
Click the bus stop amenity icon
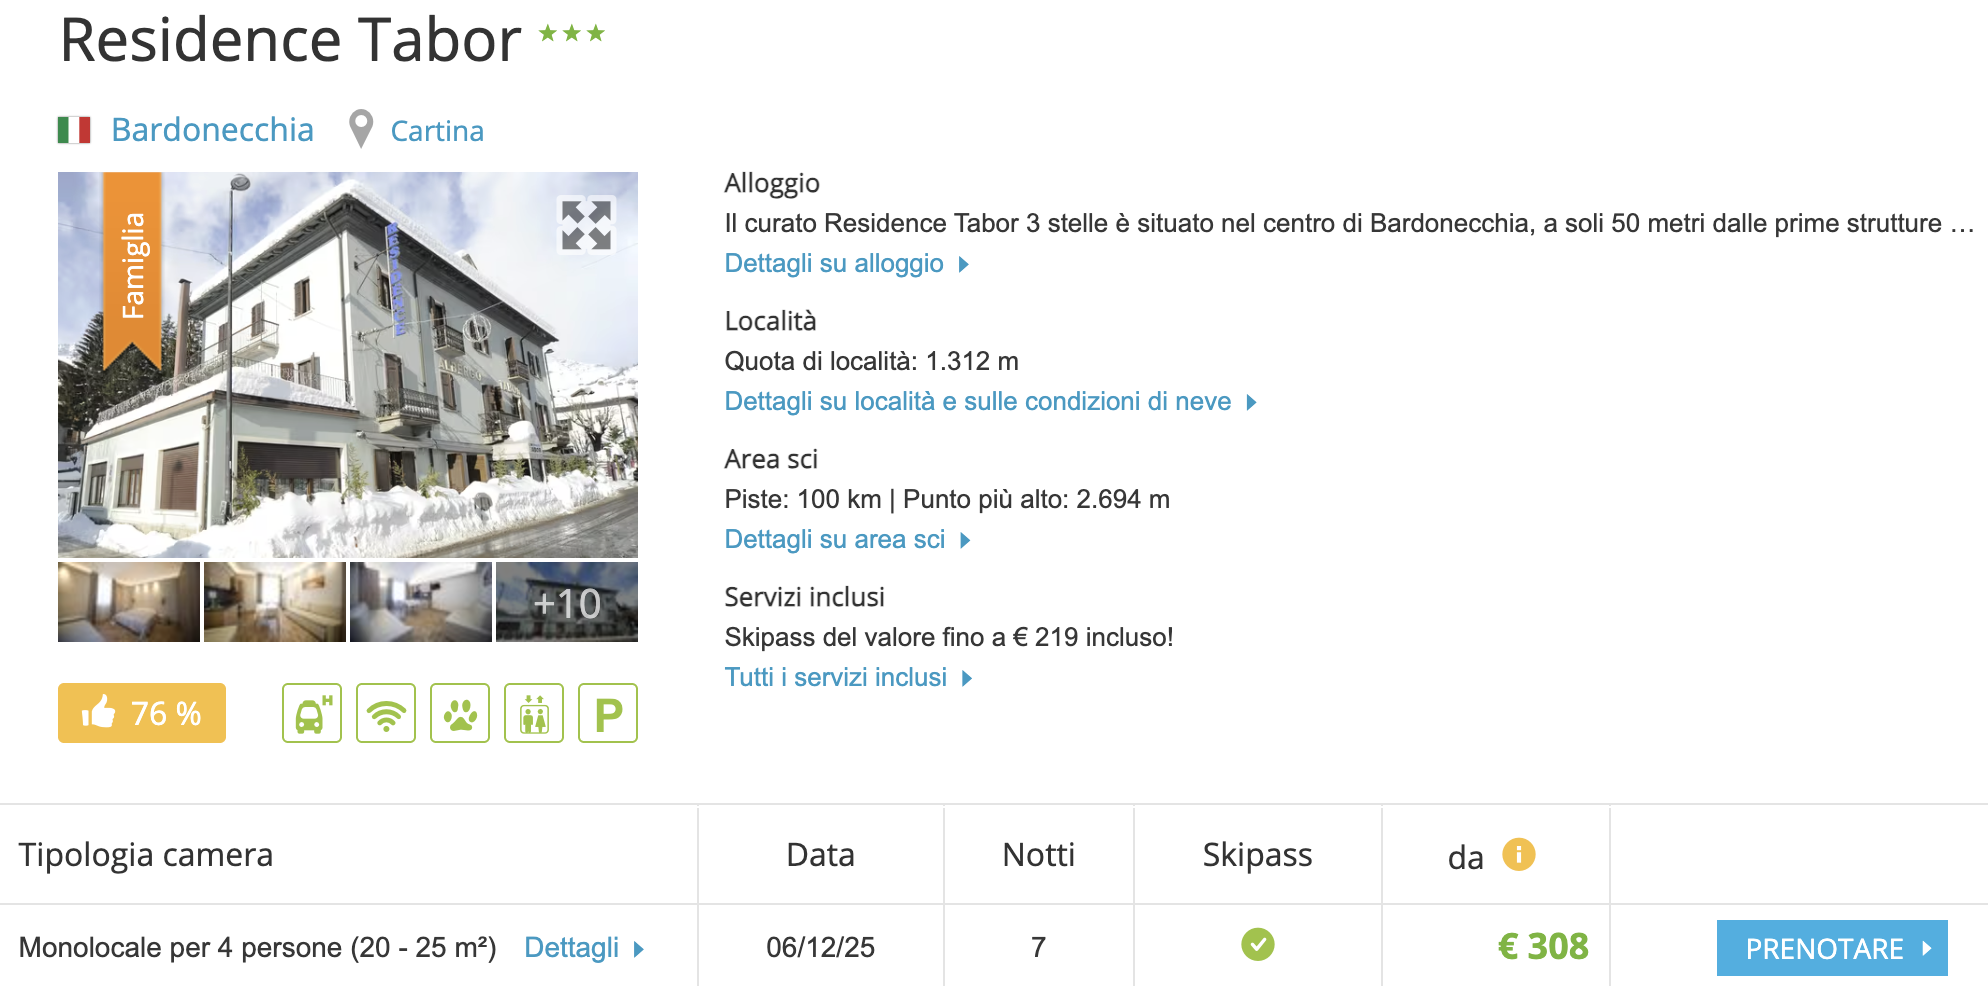coord(312,713)
